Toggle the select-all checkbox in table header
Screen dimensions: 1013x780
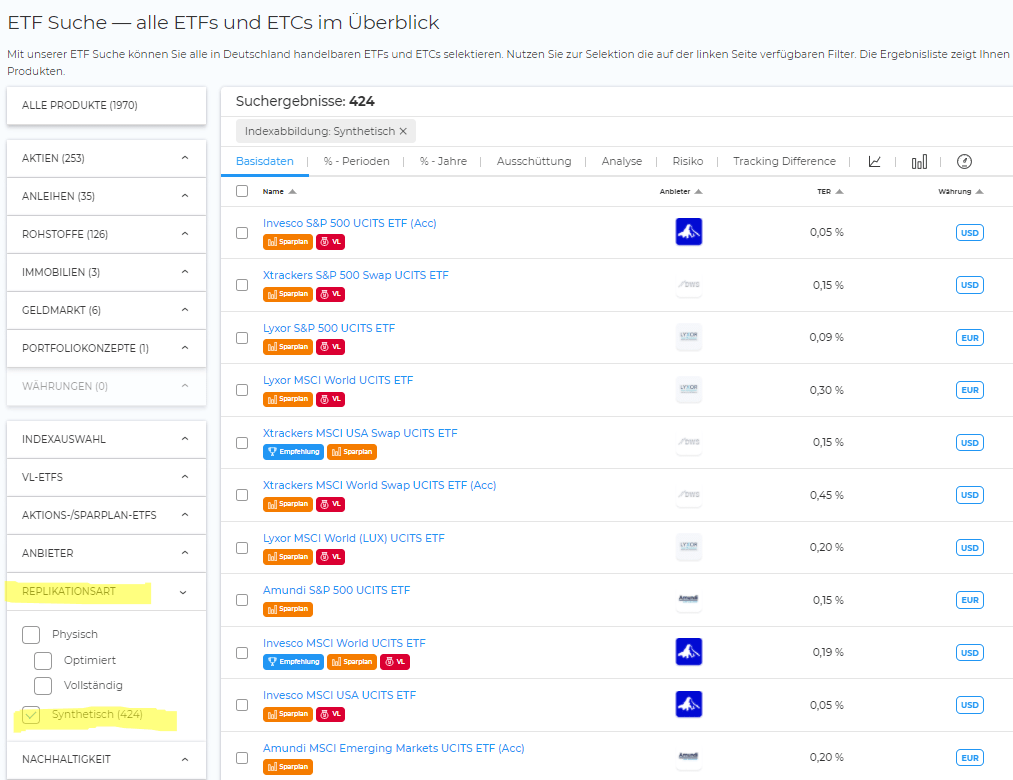[x=242, y=191]
